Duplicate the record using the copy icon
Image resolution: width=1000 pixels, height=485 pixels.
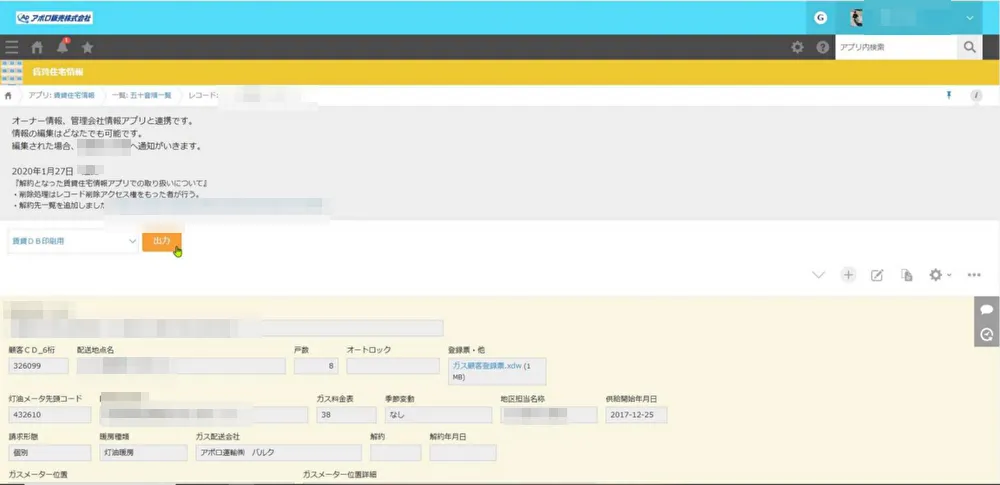[x=907, y=275]
